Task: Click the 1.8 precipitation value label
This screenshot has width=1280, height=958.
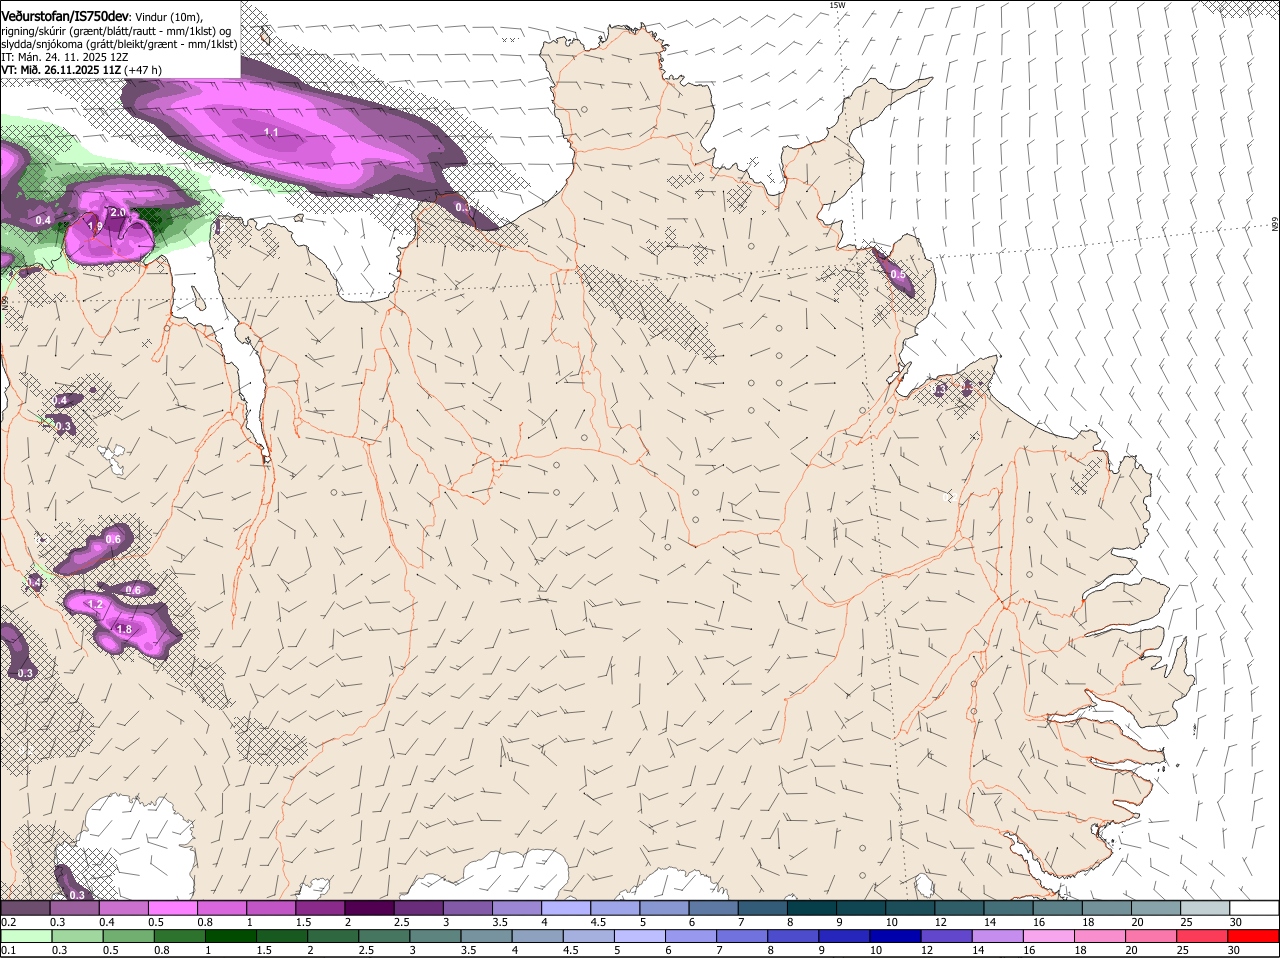Action: coord(125,629)
